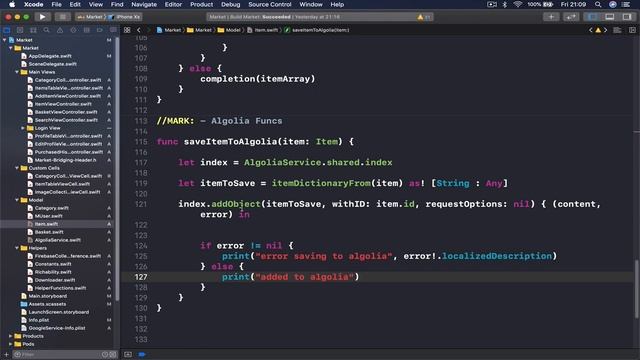Open Basket.swift file

(x=49, y=232)
